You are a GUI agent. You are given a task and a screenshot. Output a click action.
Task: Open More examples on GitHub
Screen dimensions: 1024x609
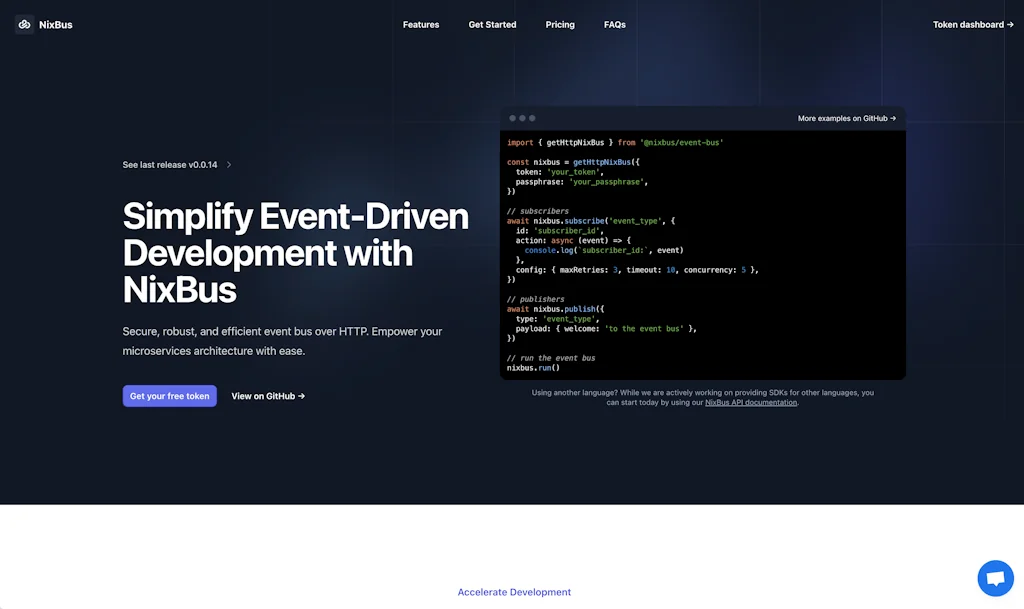click(x=845, y=117)
